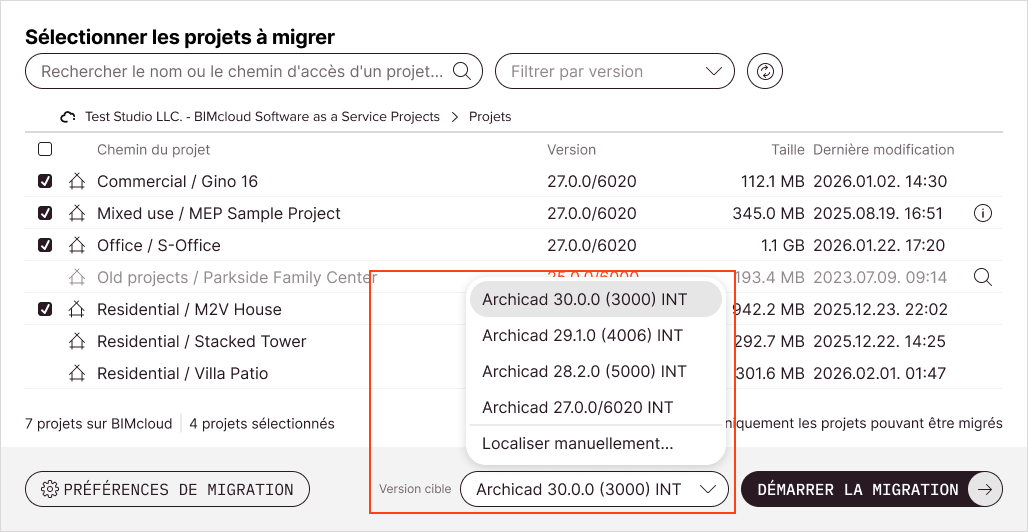The image size is (1028, 532).
Task: Open Test Studio LLC. BIMcloud breadcrumb link
Action: tap(262, 117)
